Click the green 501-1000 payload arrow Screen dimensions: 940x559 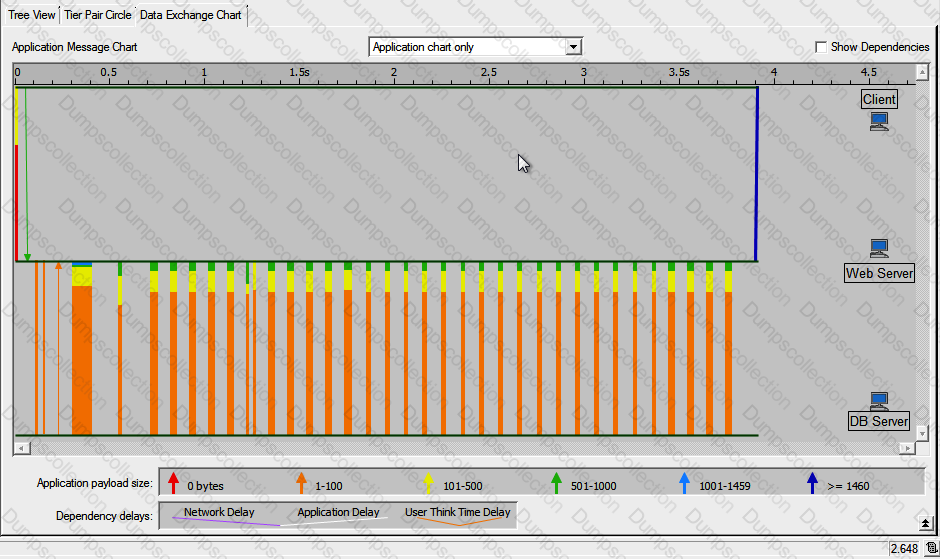556,483
